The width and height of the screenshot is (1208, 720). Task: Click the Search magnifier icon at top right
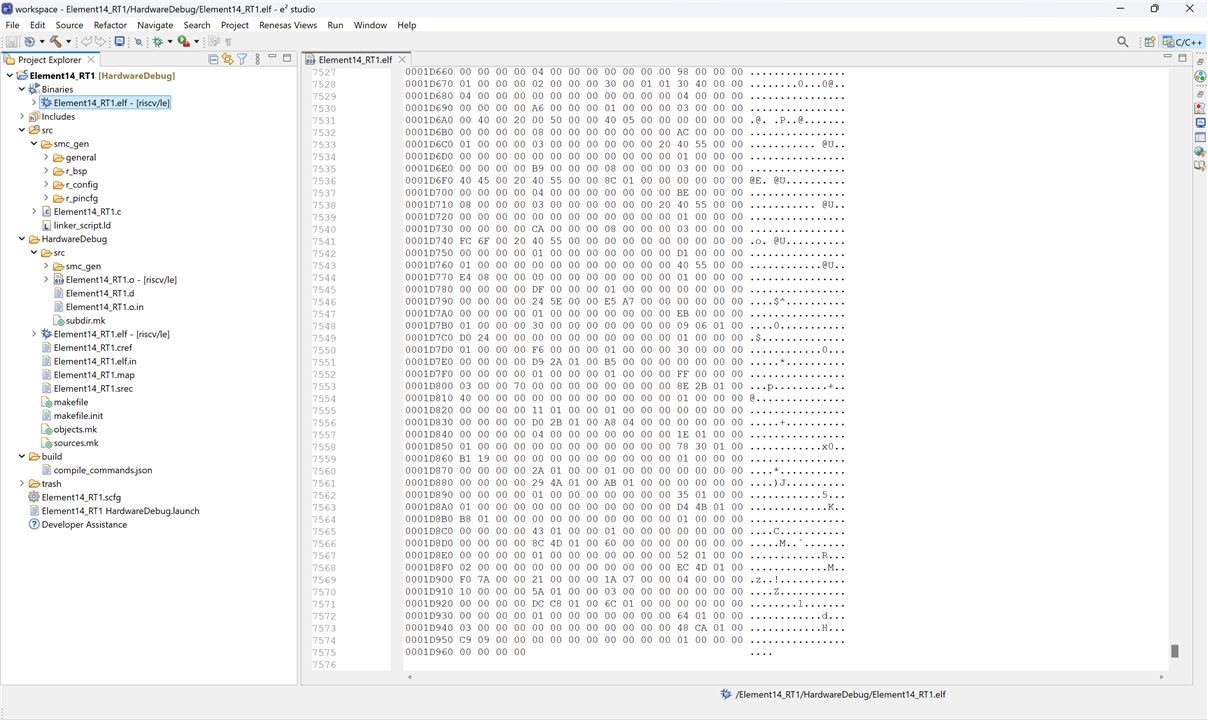point(1123,42)
